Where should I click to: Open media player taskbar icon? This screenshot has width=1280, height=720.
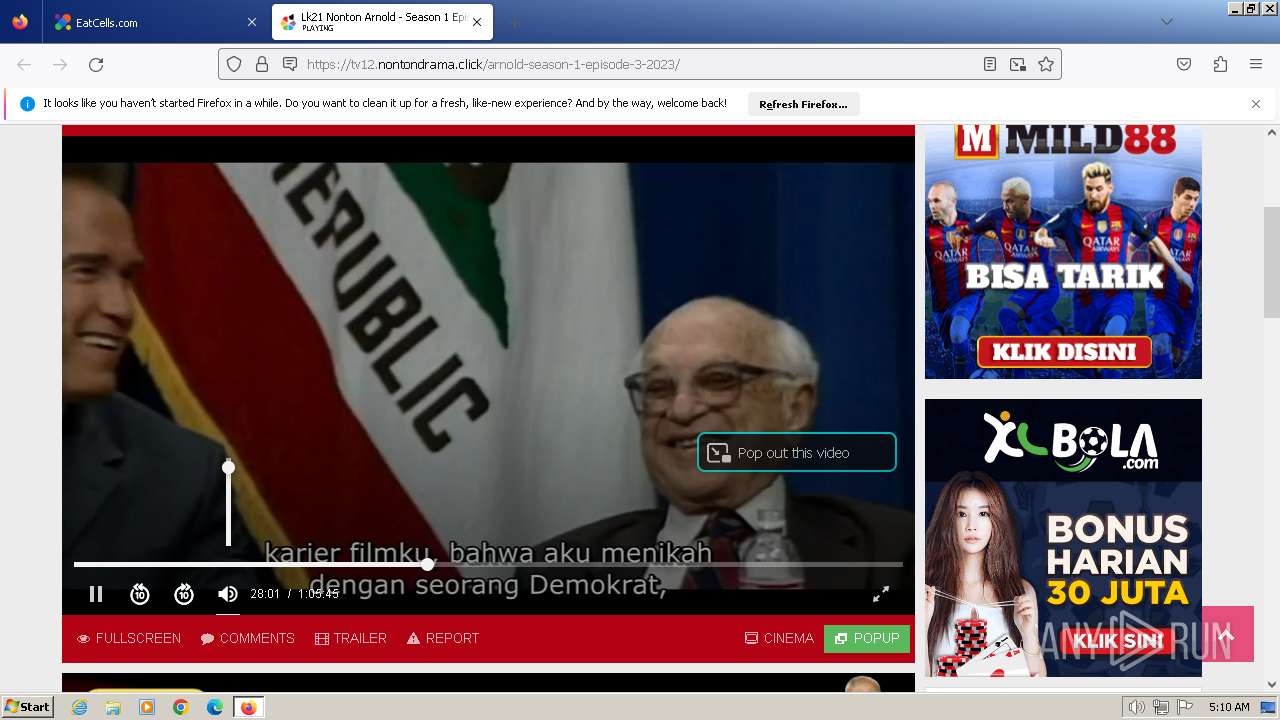coord(147,707)
